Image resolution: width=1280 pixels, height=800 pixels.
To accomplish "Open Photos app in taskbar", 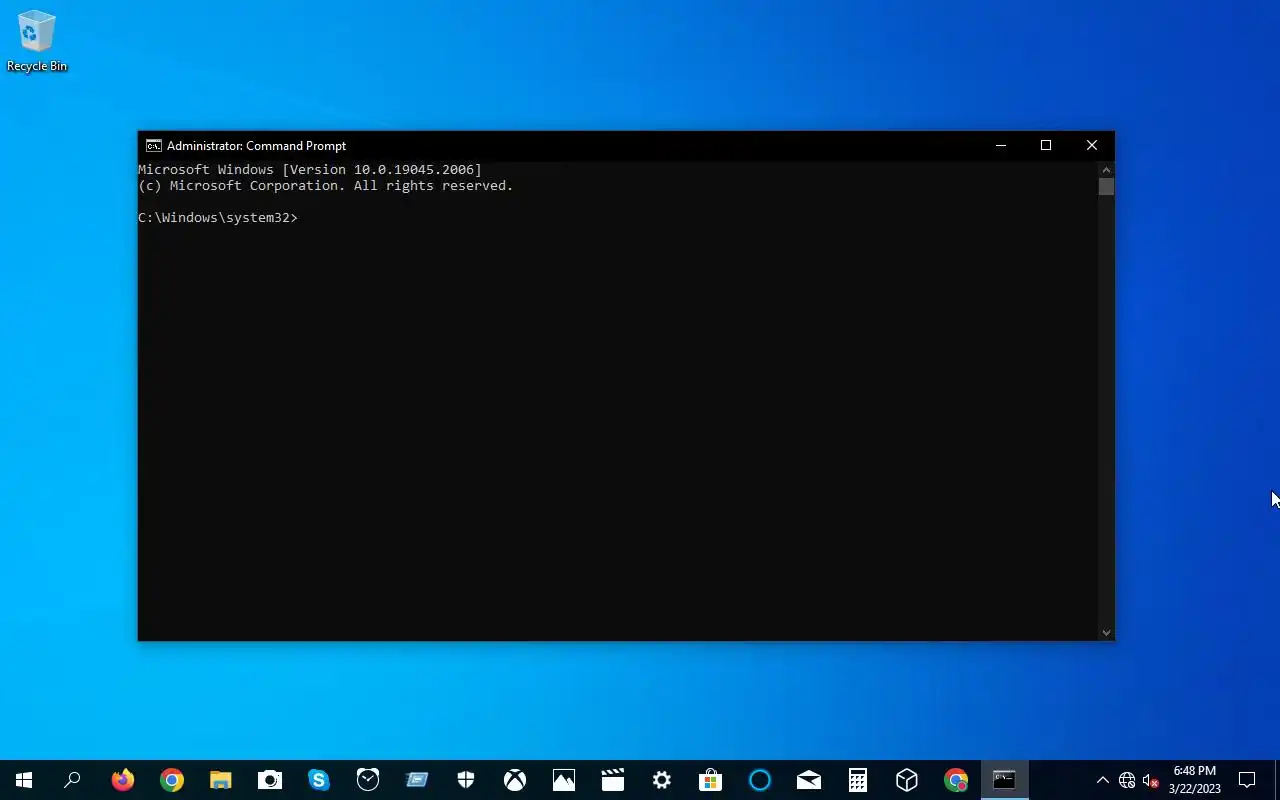I will tap(564, 780).
